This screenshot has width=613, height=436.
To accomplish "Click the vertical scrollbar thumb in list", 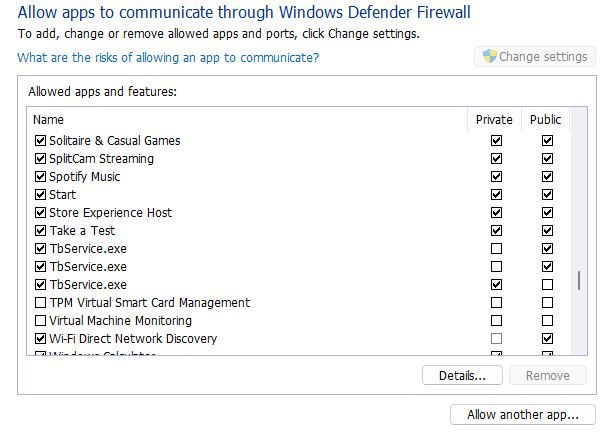I will pyautogui.click(x=578, y=280).
